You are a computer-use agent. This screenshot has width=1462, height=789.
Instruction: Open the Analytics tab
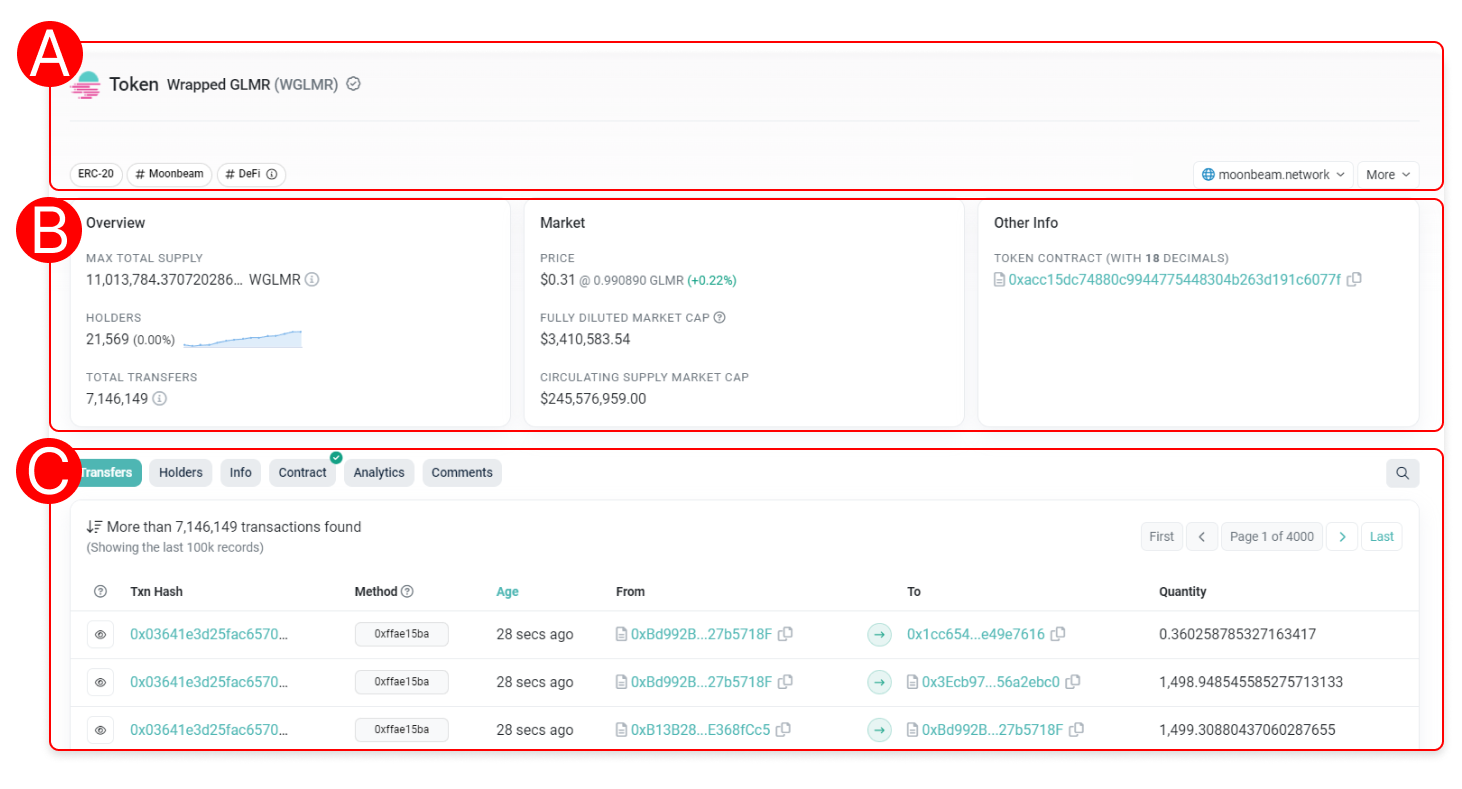379,473
